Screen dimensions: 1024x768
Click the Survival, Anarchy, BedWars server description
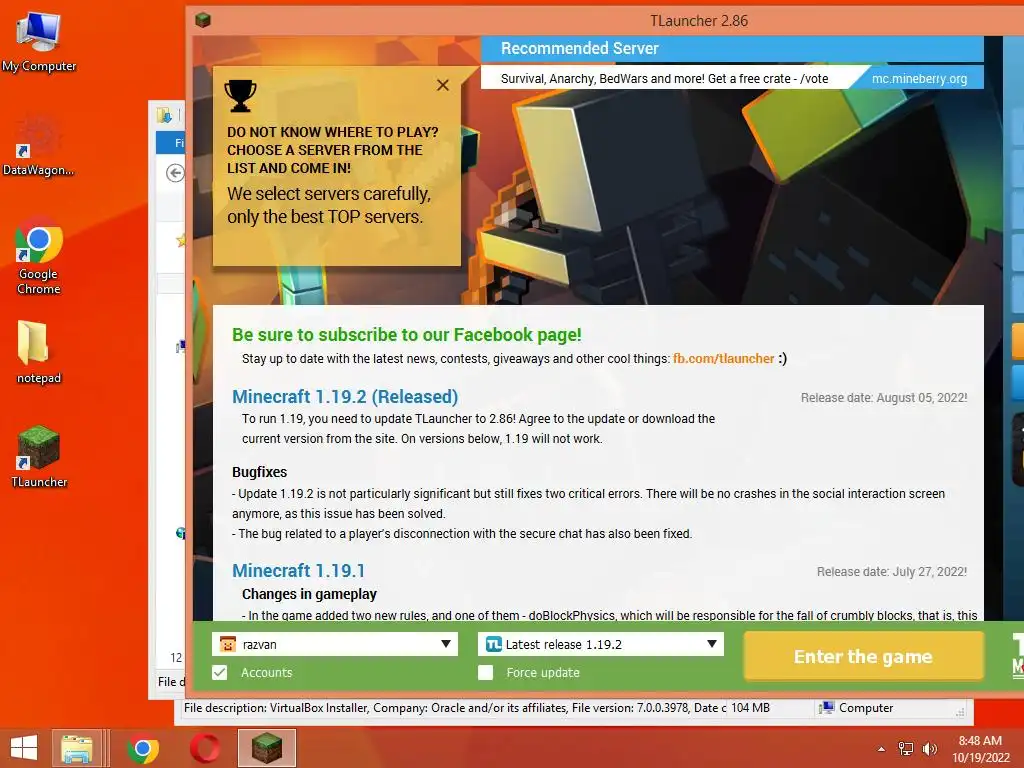664,79
